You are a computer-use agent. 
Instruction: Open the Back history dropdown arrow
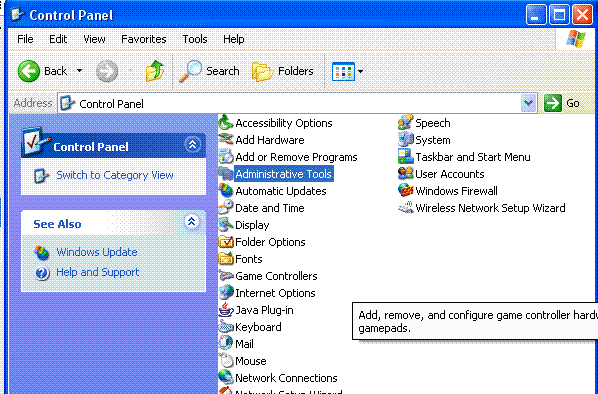79,71
